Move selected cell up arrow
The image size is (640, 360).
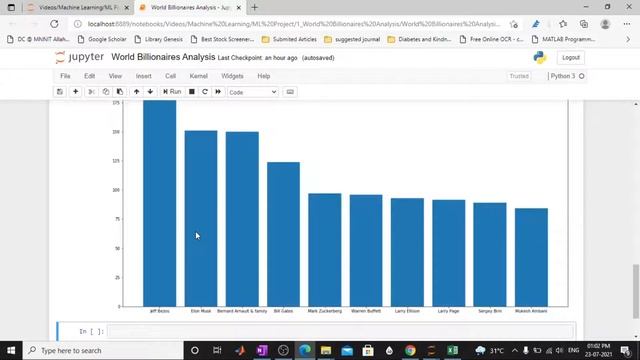(136, 92)
